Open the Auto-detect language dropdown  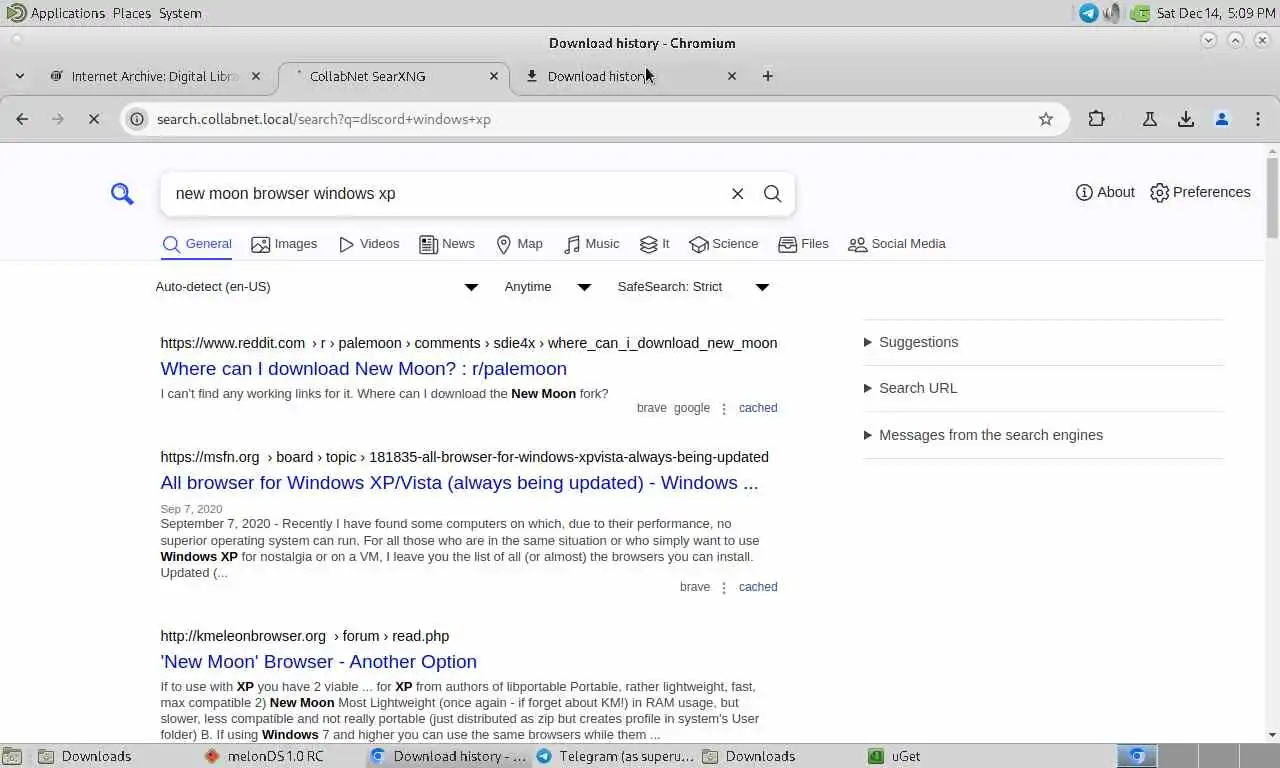pos(317,287)
